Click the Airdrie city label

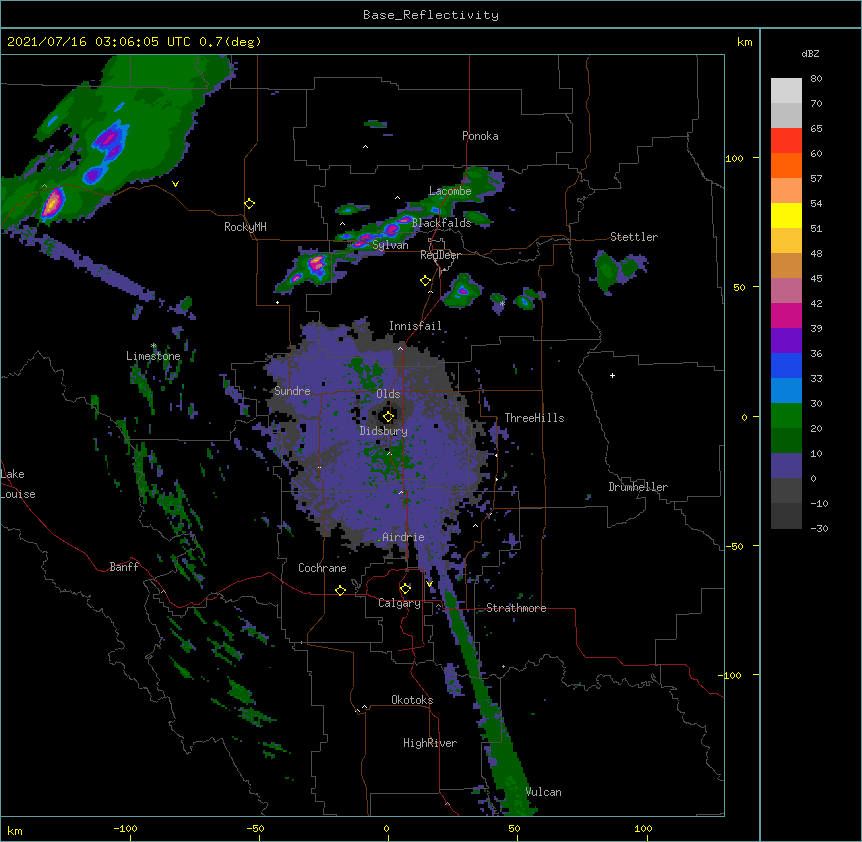[x=403, y=537]
